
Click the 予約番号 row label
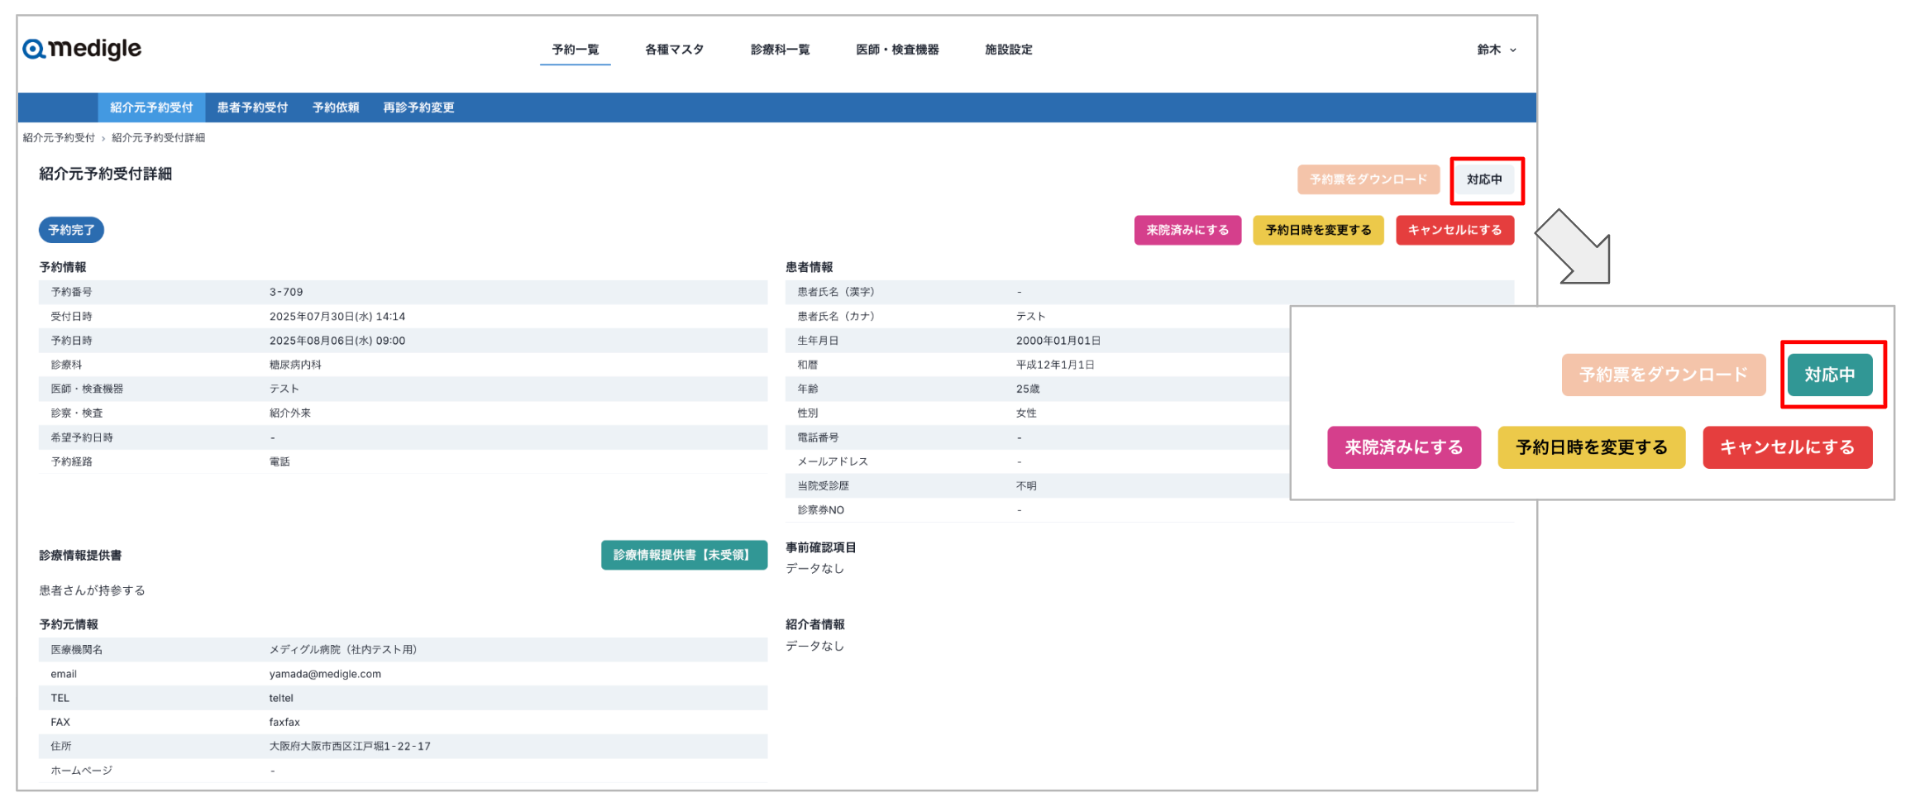[x=71, y=292]
